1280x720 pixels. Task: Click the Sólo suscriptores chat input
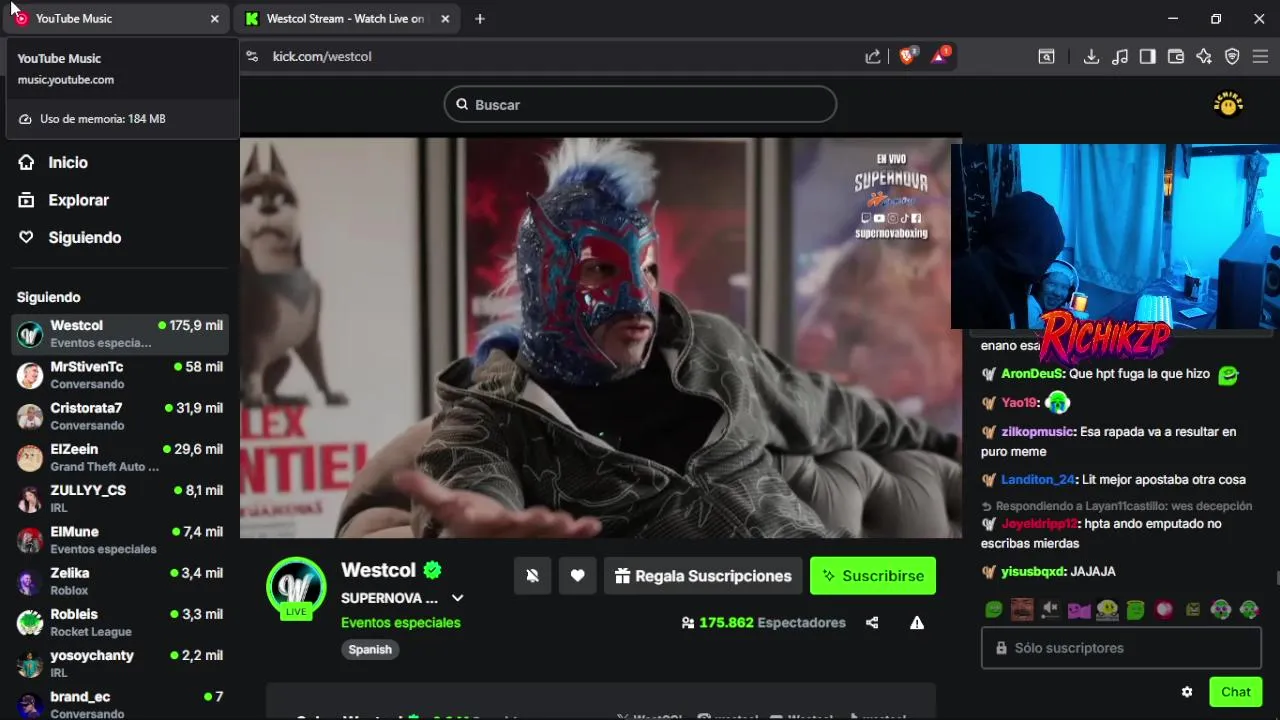click(x=1121, y=648)
